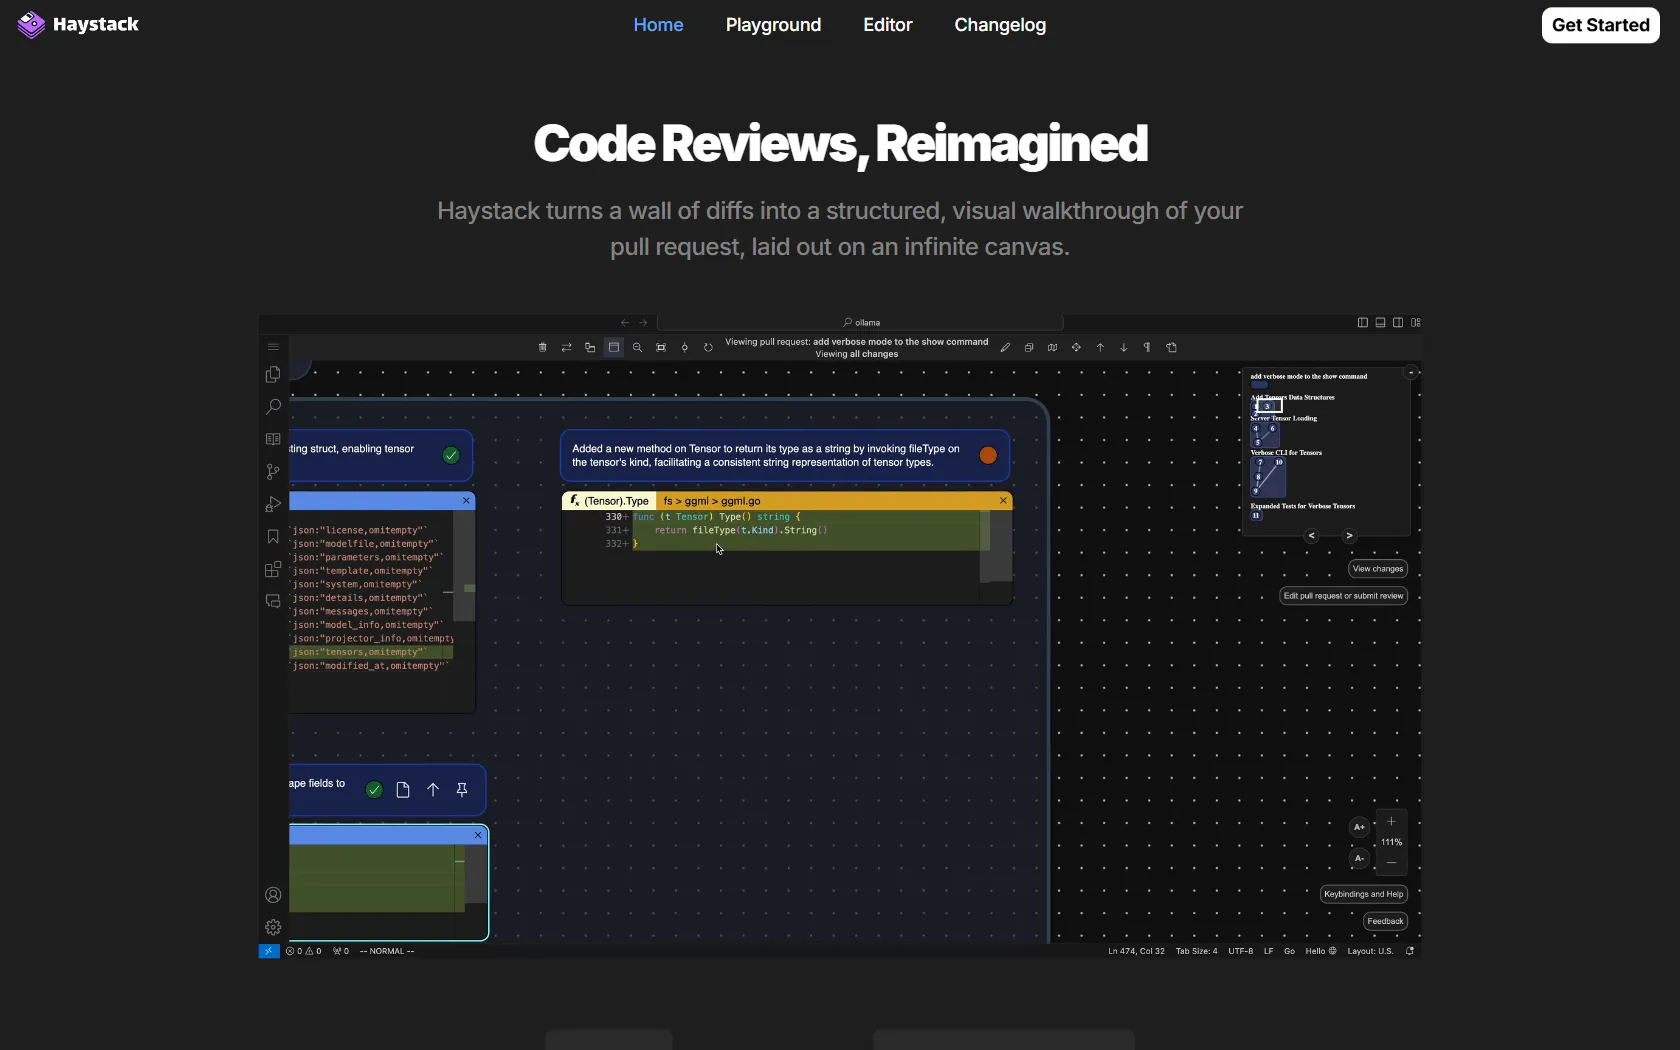Decrease font size with A- button
This screenshot has width=1680, height=1050.
click(x=1359, y=858)
